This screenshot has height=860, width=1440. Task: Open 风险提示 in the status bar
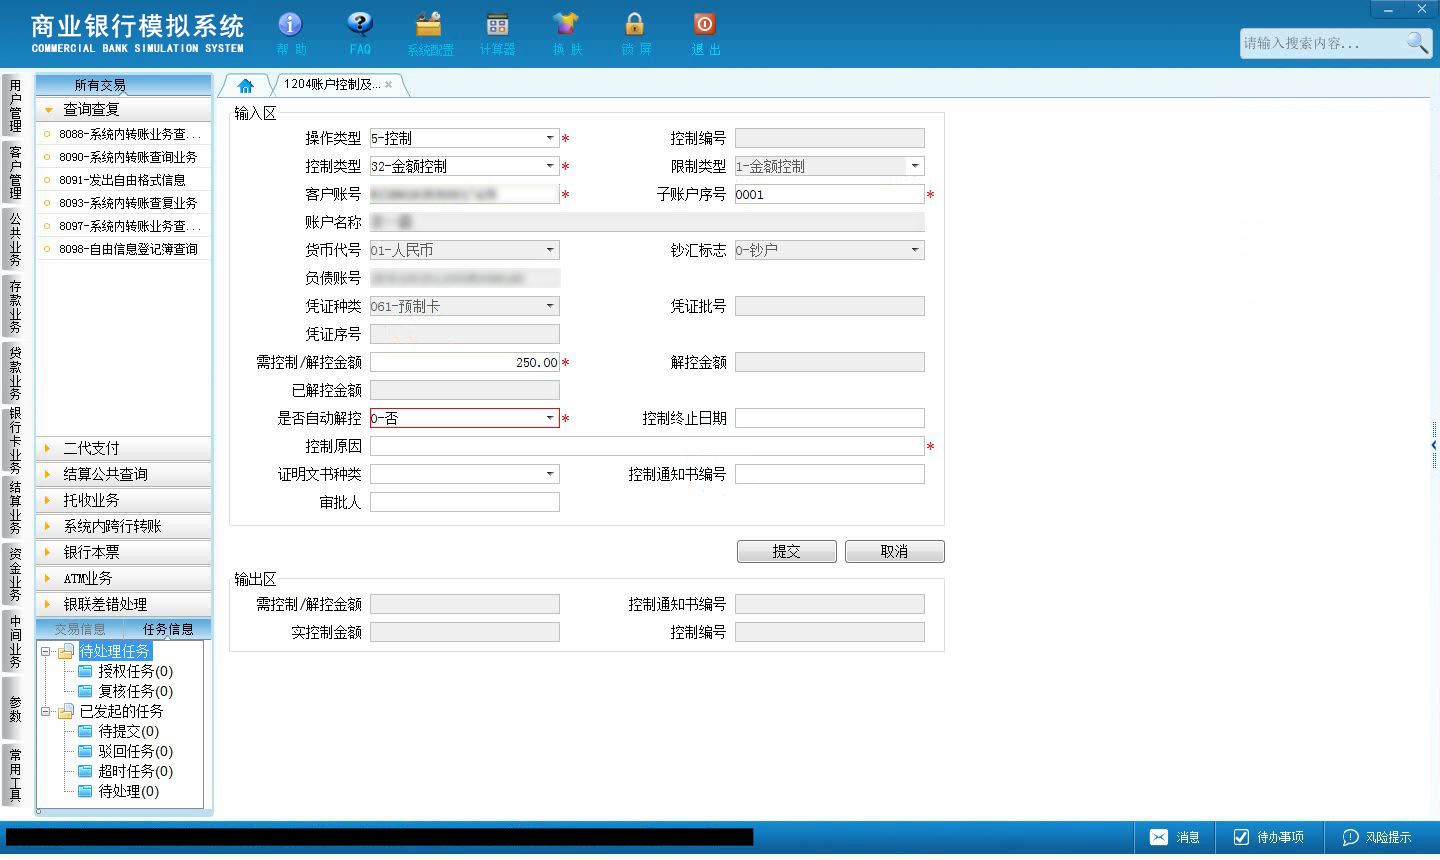(x=1377, y=837)
